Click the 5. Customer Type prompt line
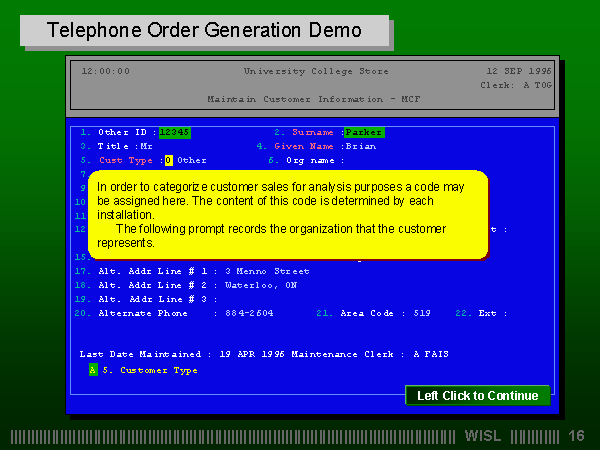The height and width of the screenshot is (450, 600). [150, 370]
